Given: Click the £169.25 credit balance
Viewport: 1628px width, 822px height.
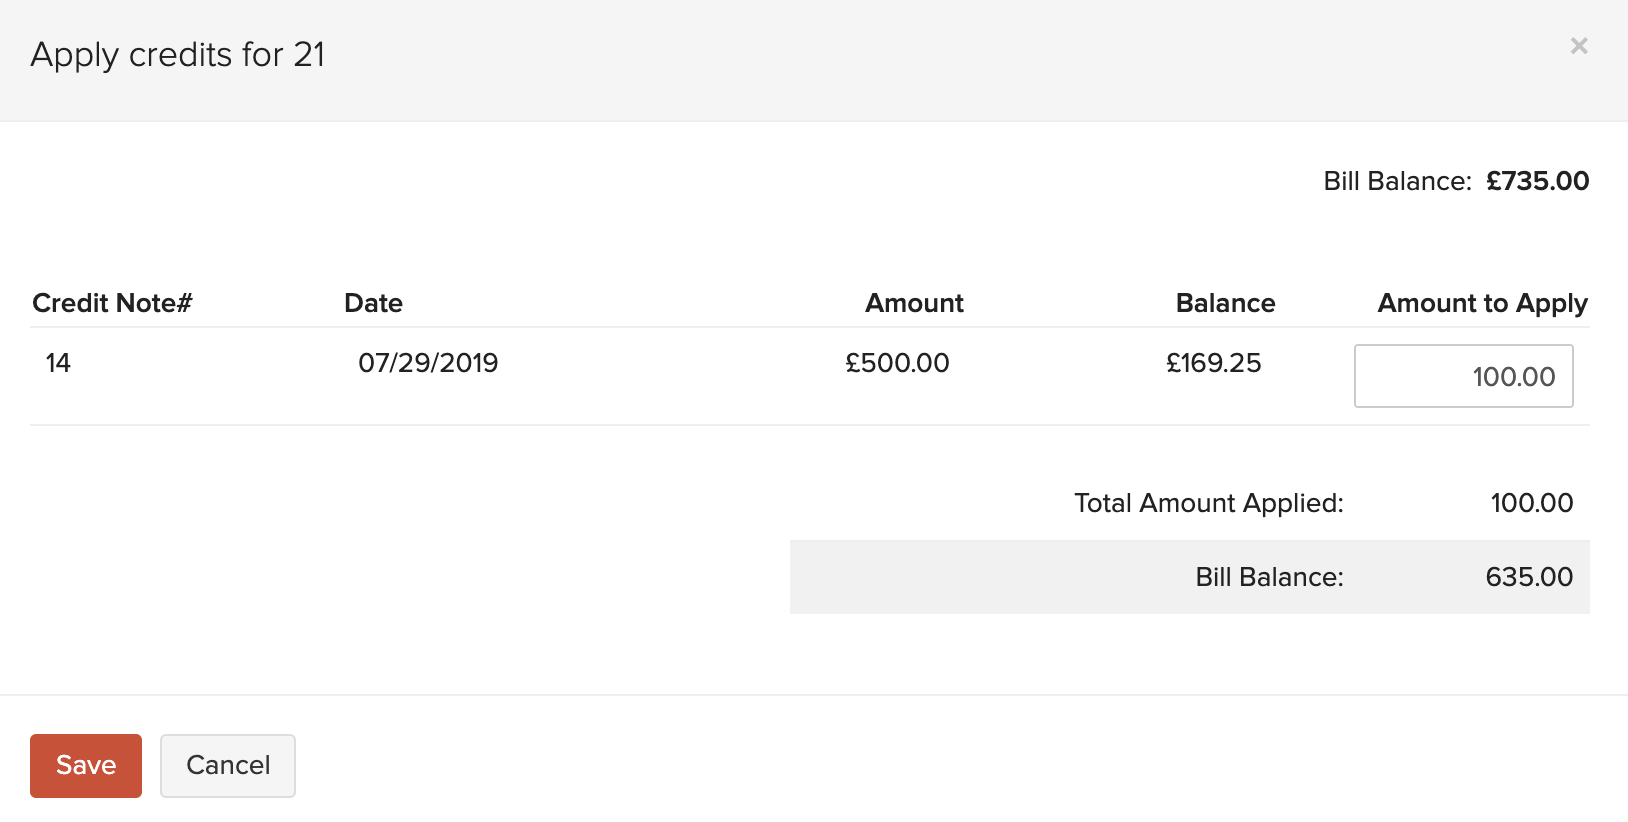Looking at the screenshot, I should pos(1213,363).
